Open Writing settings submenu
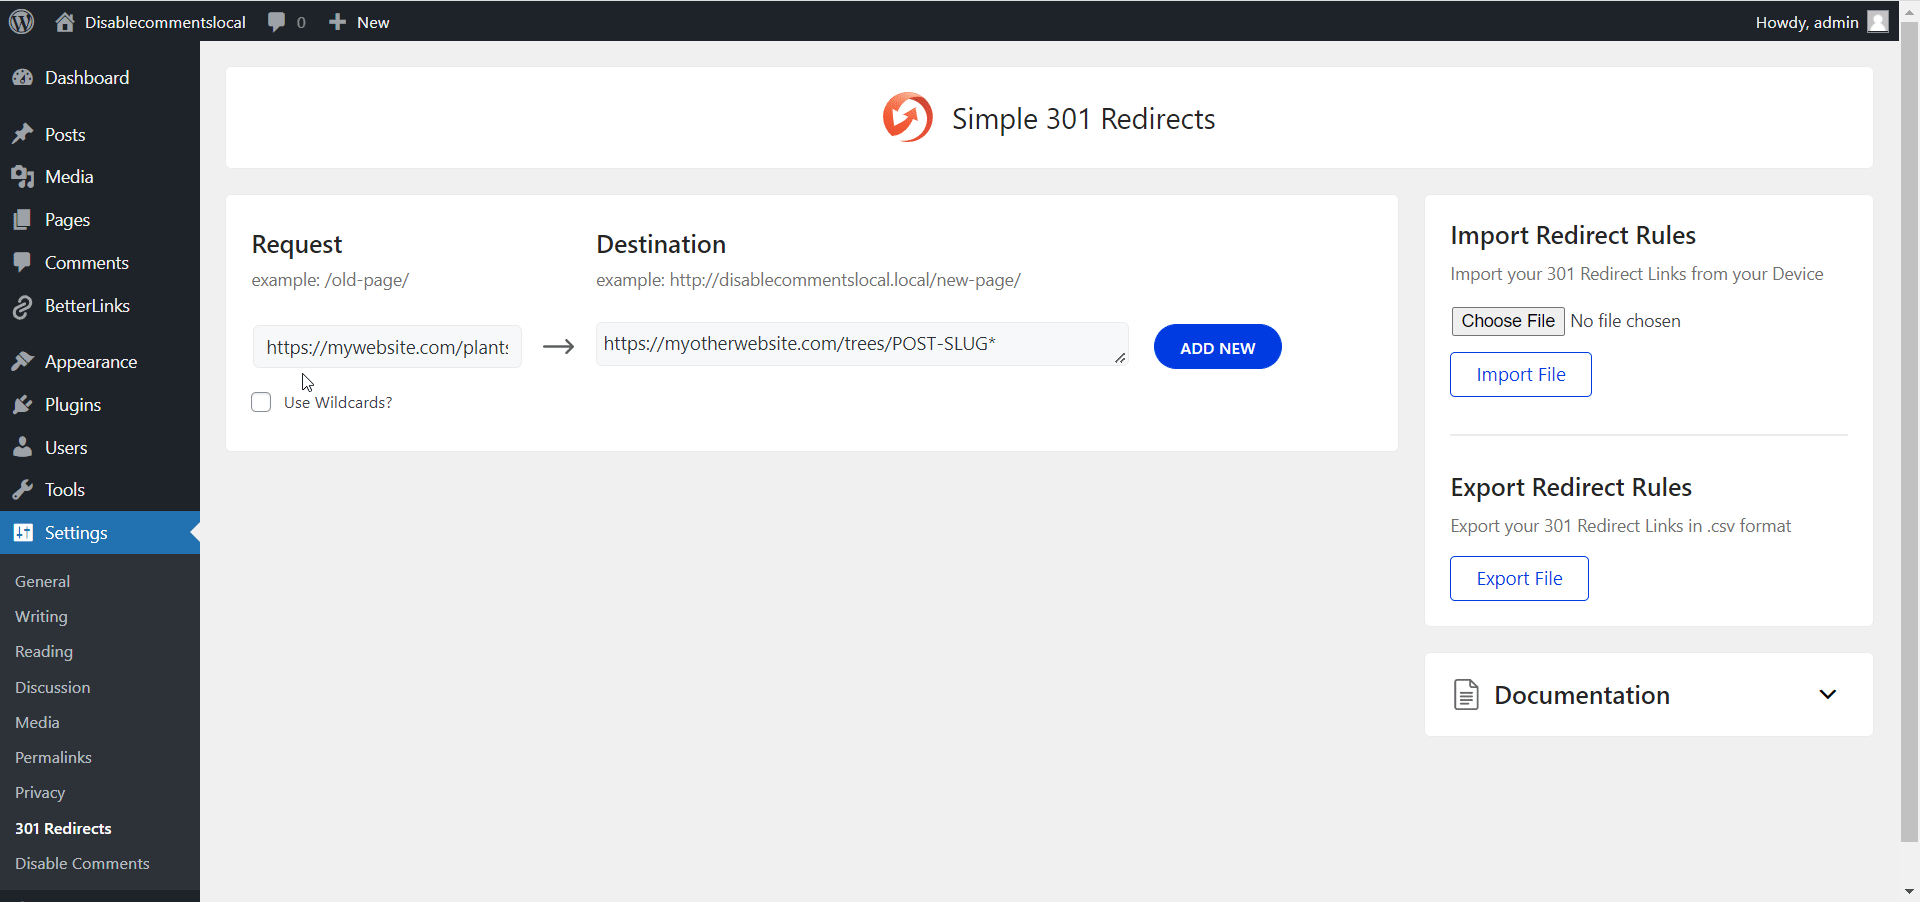 point(41,616)
